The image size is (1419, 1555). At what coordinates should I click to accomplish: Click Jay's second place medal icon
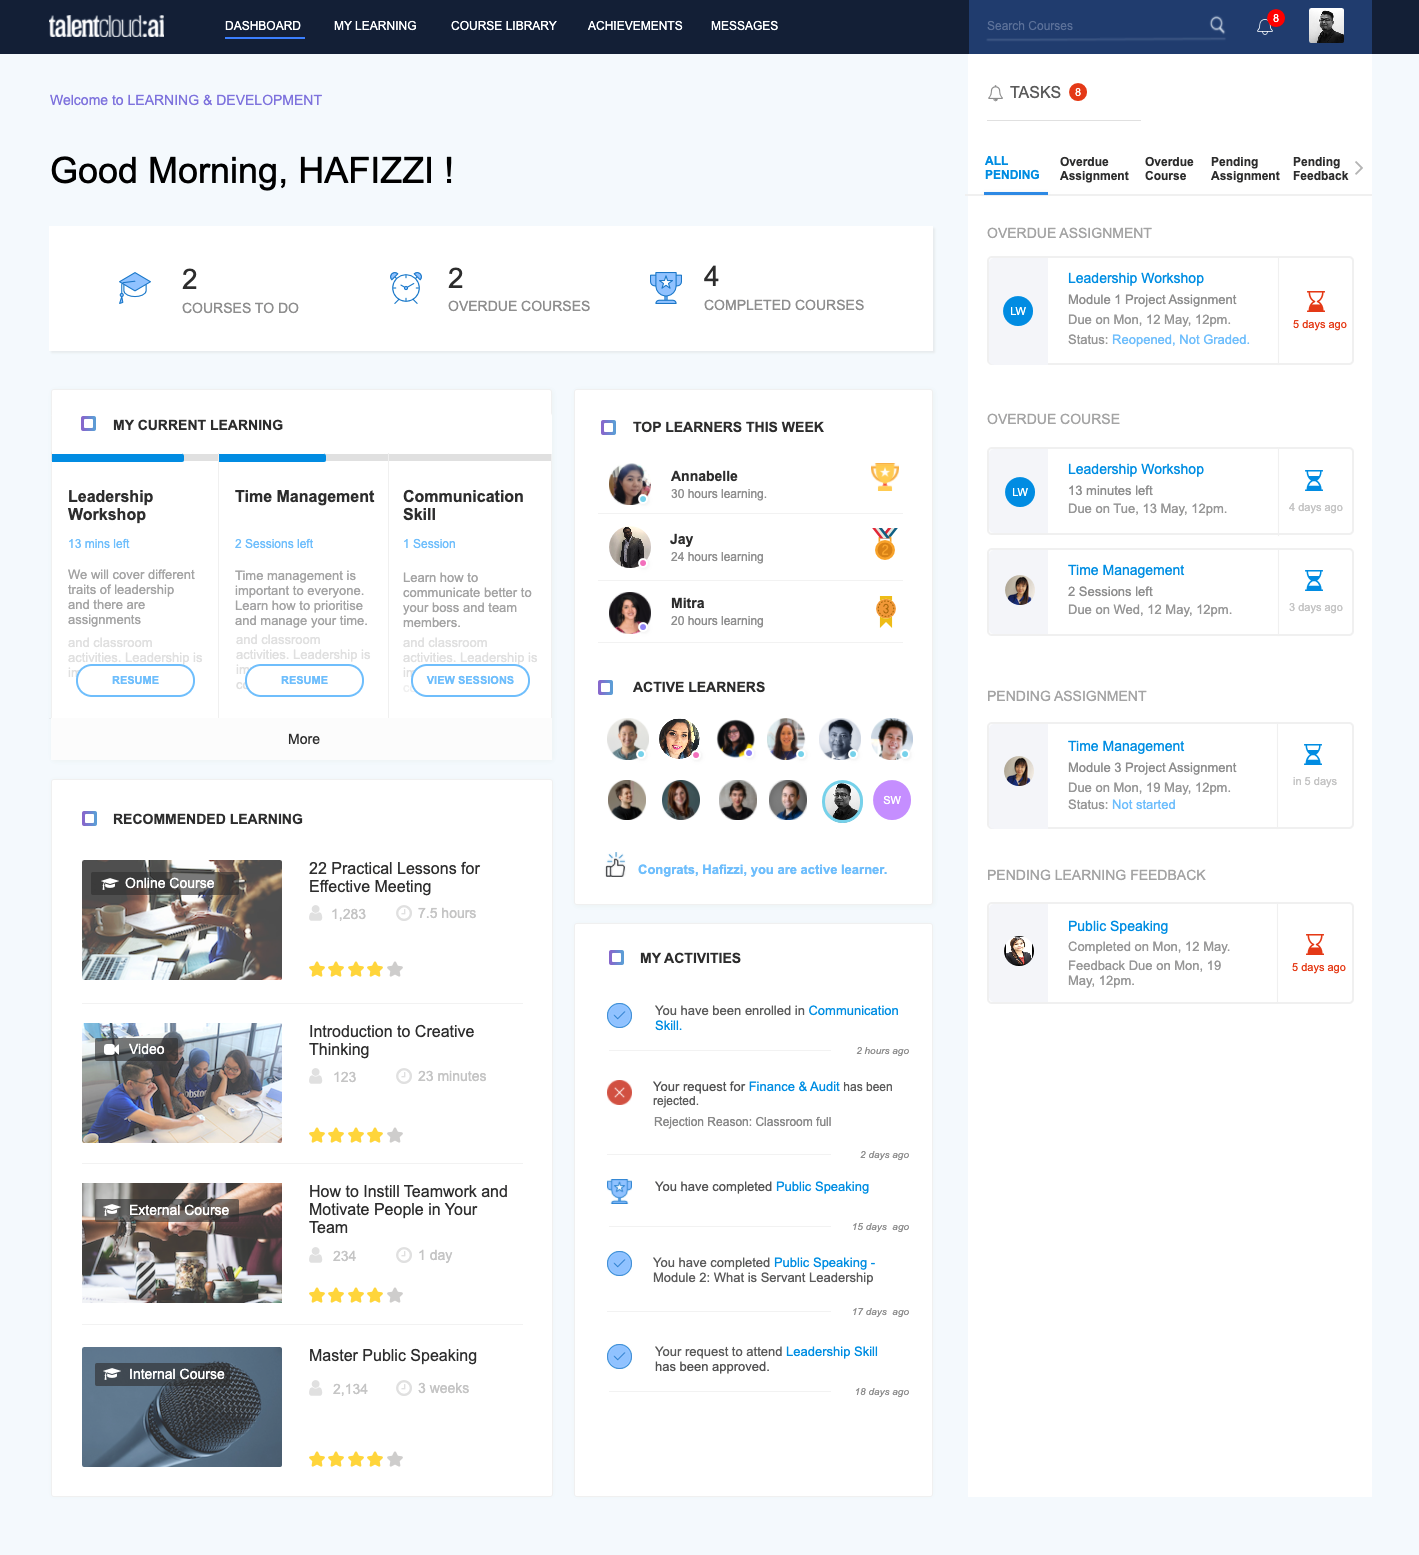pos(885,543)
